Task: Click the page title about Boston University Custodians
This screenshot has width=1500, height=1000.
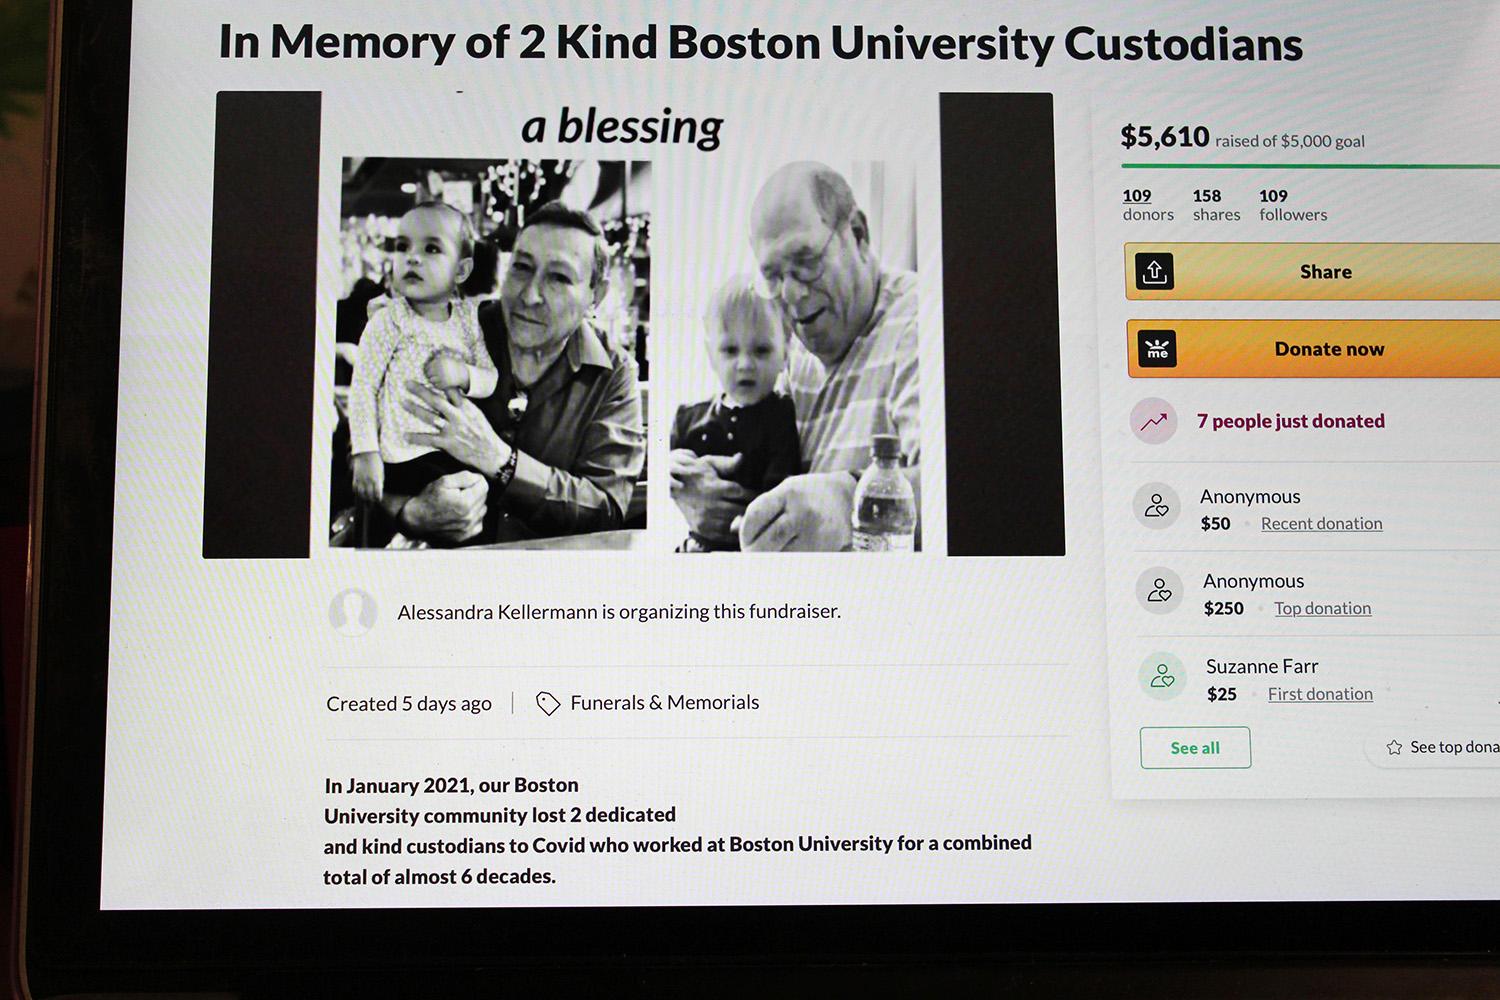Action: [760, 43]
